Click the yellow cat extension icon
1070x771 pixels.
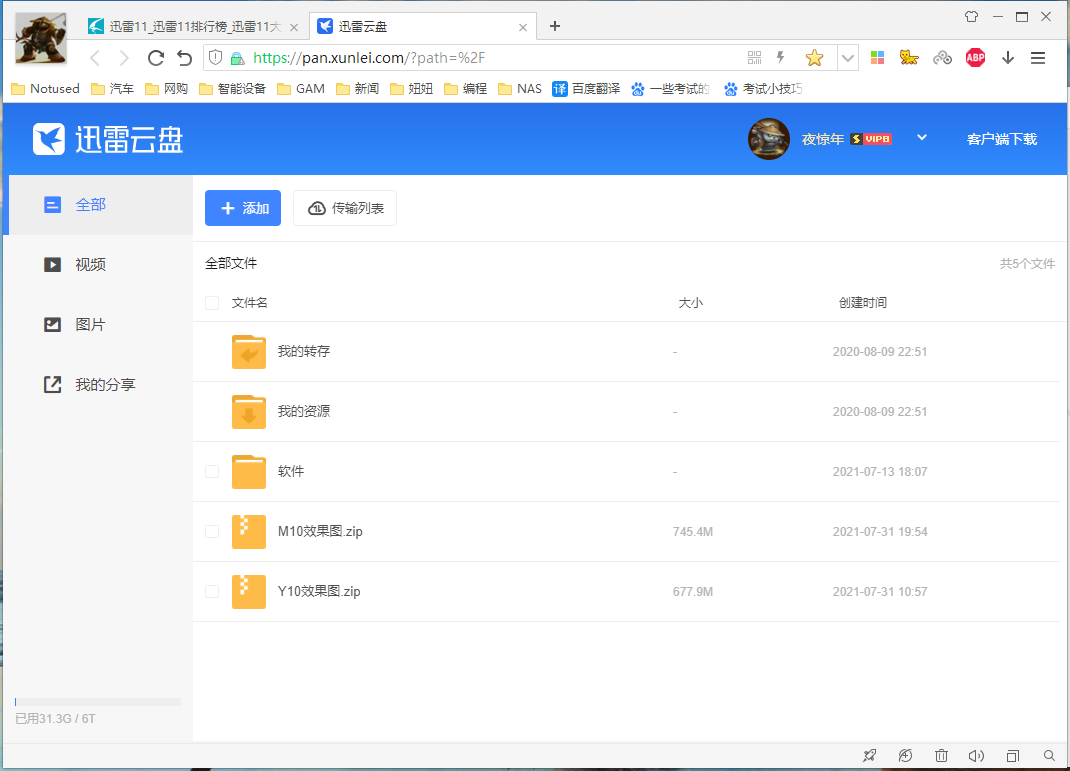click(909, 58)
